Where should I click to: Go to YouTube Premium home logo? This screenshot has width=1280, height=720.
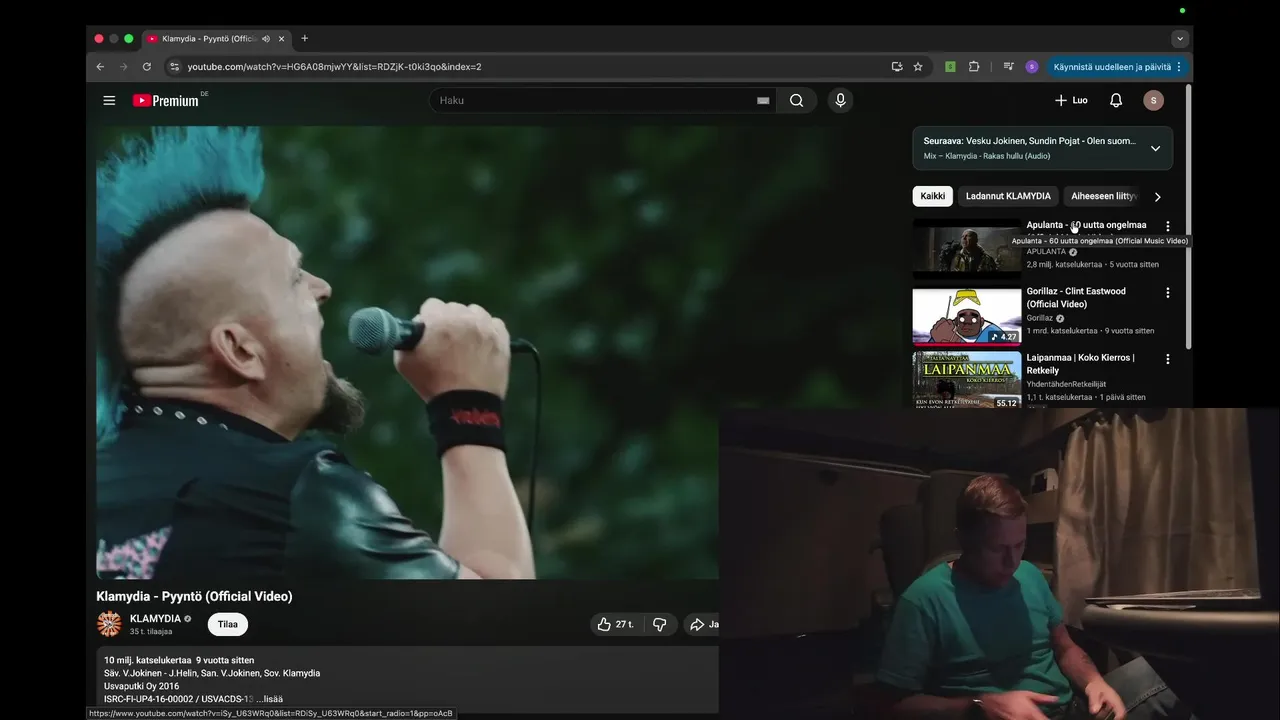(x=167, y=100)
